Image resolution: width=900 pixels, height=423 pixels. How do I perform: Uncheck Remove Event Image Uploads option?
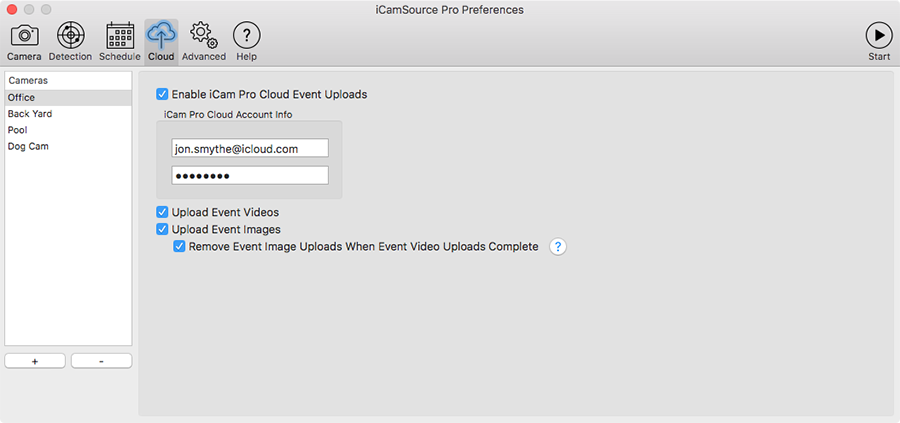point(180,247)
